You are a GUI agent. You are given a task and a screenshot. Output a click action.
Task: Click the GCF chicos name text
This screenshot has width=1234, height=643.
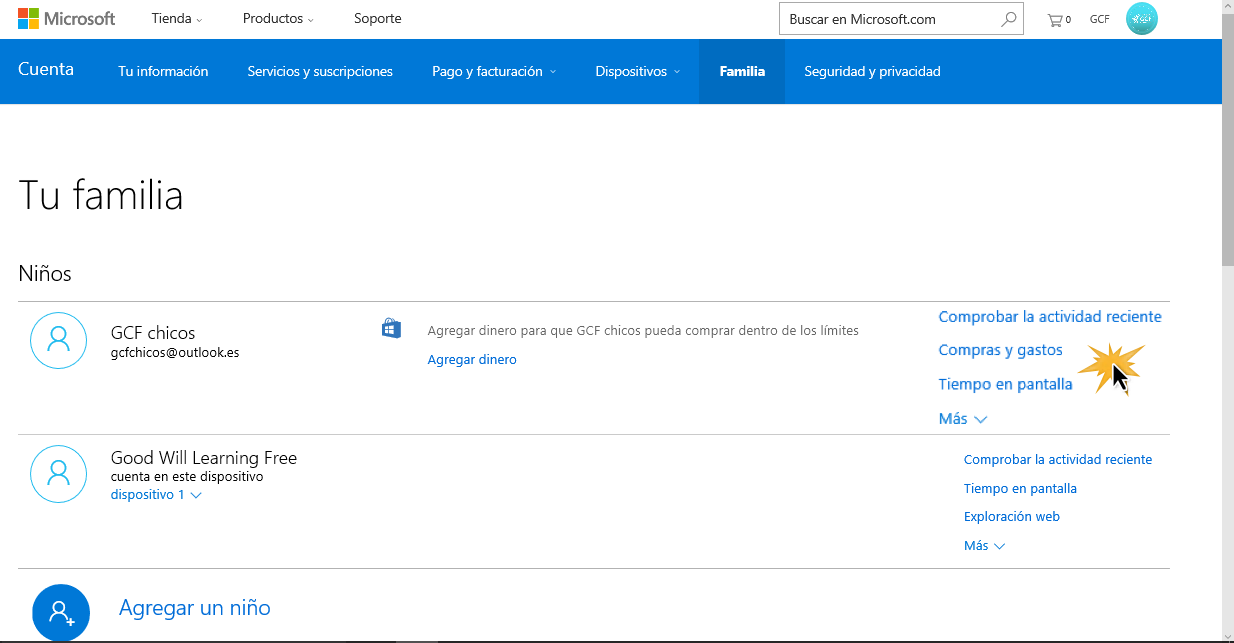pyautogui.click(x=153, y=333)
